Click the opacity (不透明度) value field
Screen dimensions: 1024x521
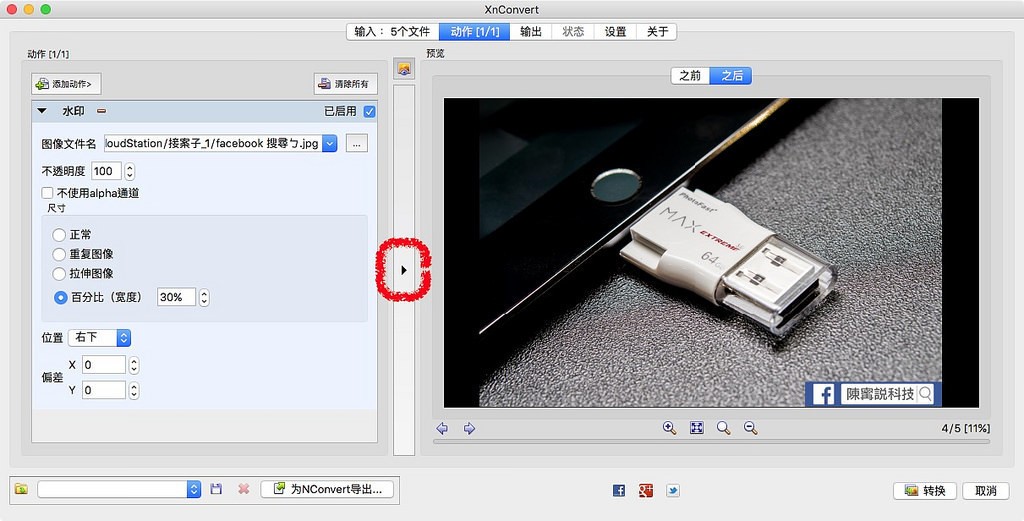pyautogui.click(x=106, y=171)
